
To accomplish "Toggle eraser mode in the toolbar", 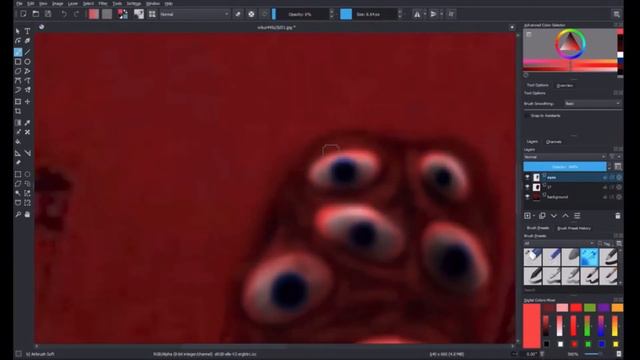I will (x=238, y=14).
